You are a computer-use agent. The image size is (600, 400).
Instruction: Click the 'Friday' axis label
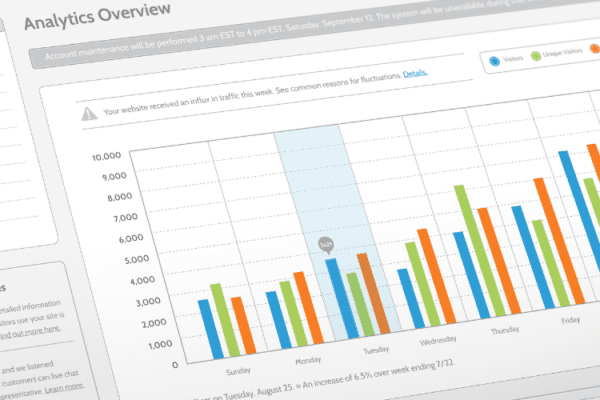(x=571, y=320)
